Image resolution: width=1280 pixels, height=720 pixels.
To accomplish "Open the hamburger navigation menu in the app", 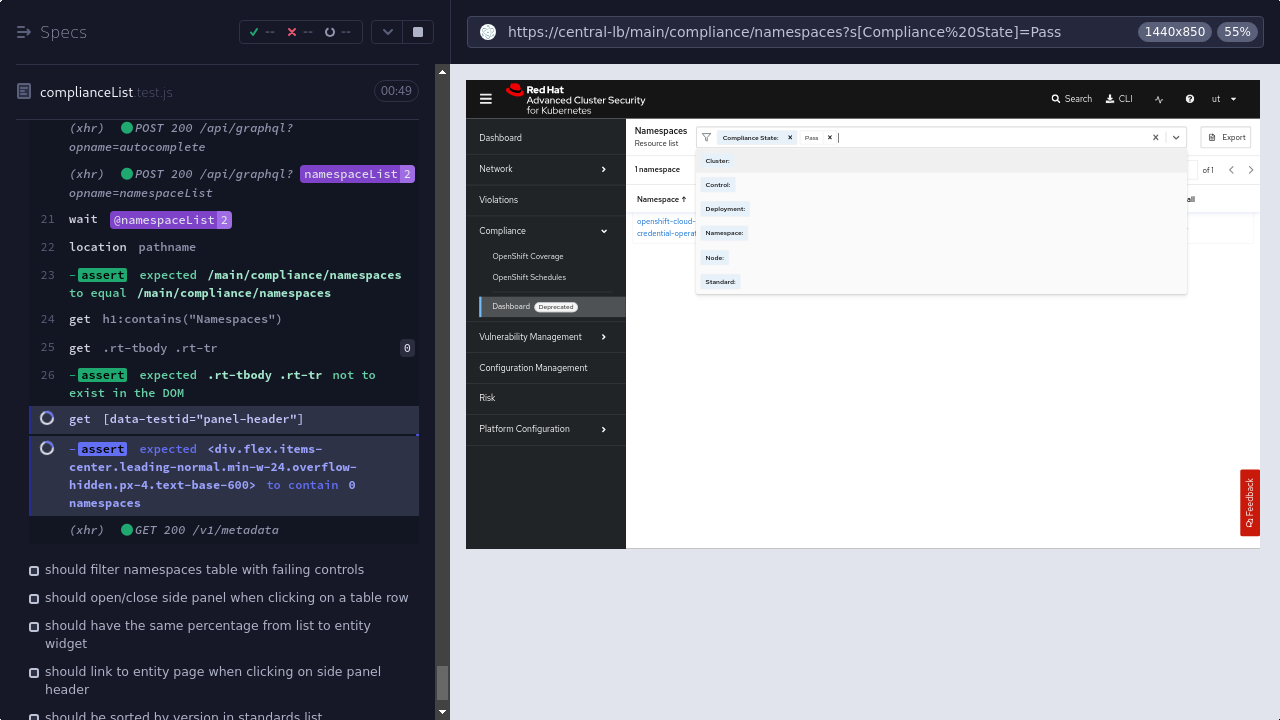I will pyautogui.click(x=486, y=99).
